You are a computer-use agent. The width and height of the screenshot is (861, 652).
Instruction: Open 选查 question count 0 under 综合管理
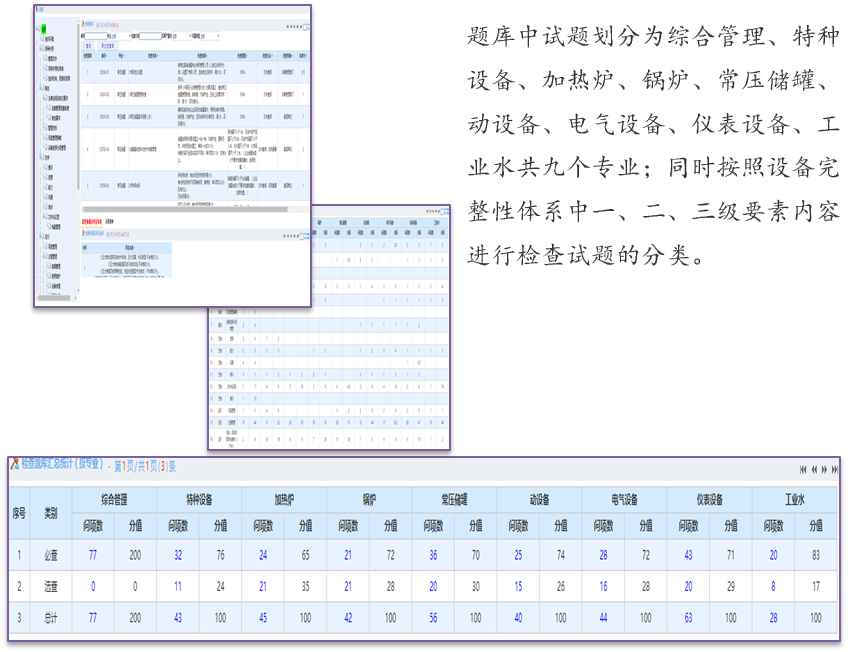coord(93,587)
